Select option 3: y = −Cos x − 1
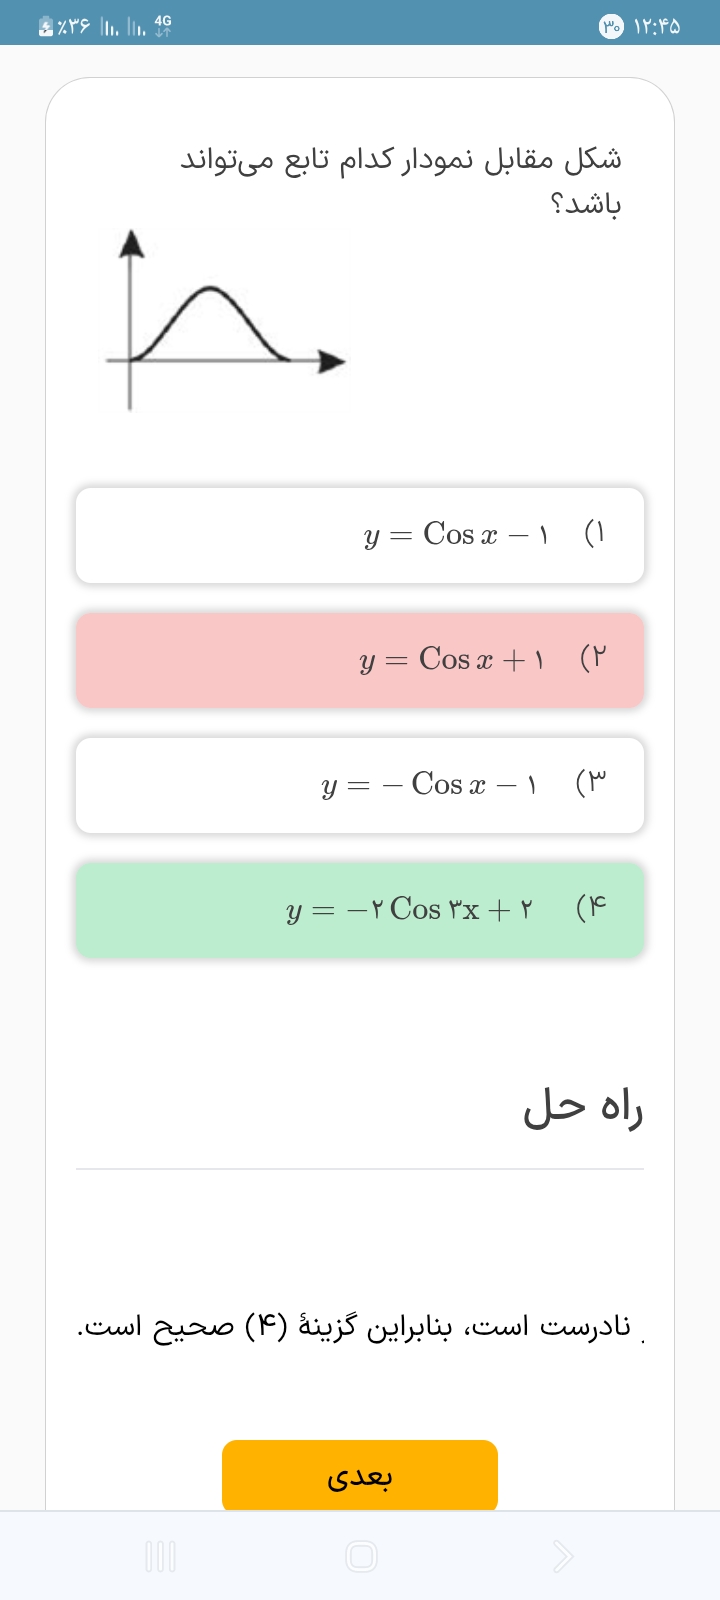Viewport: 720px width, 1600px height. [x=360, y=785]
